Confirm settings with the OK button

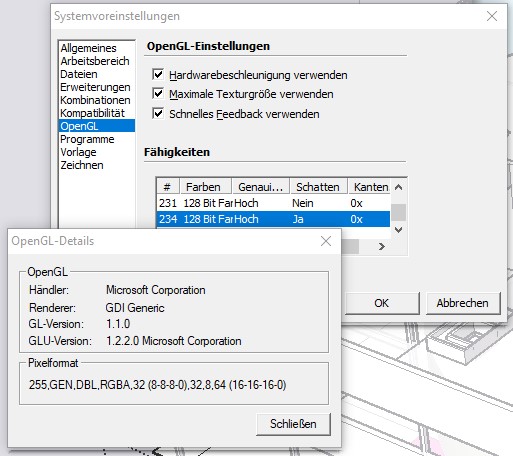pos(382,303)
